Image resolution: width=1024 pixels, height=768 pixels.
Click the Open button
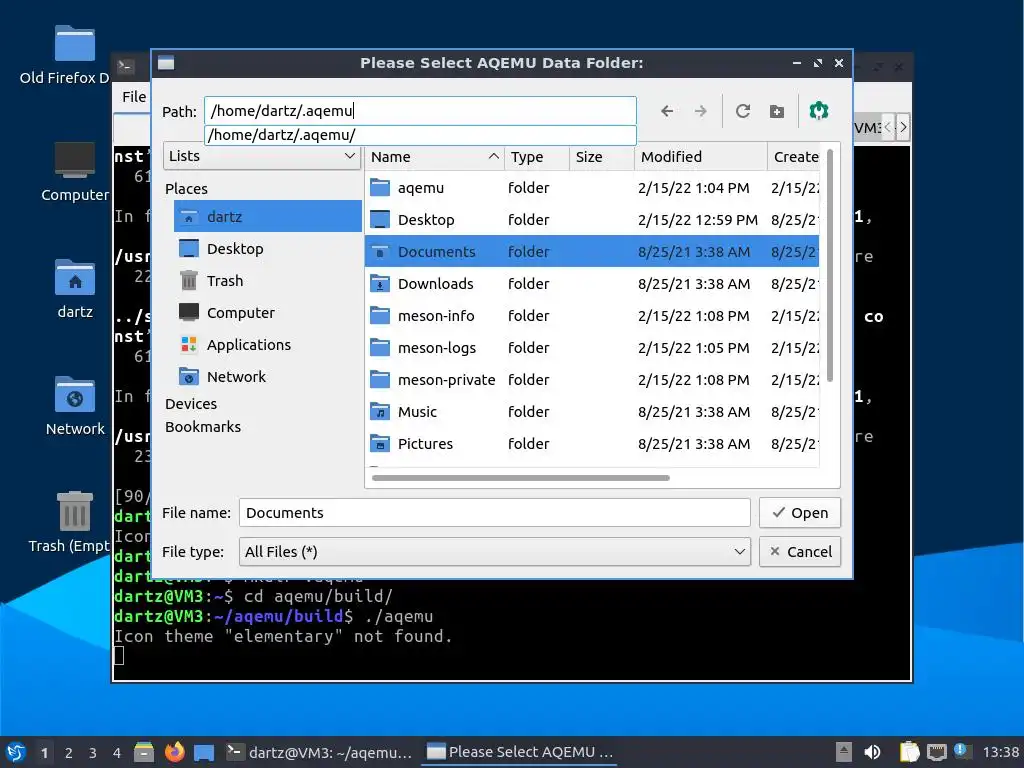tap(799, 513)
